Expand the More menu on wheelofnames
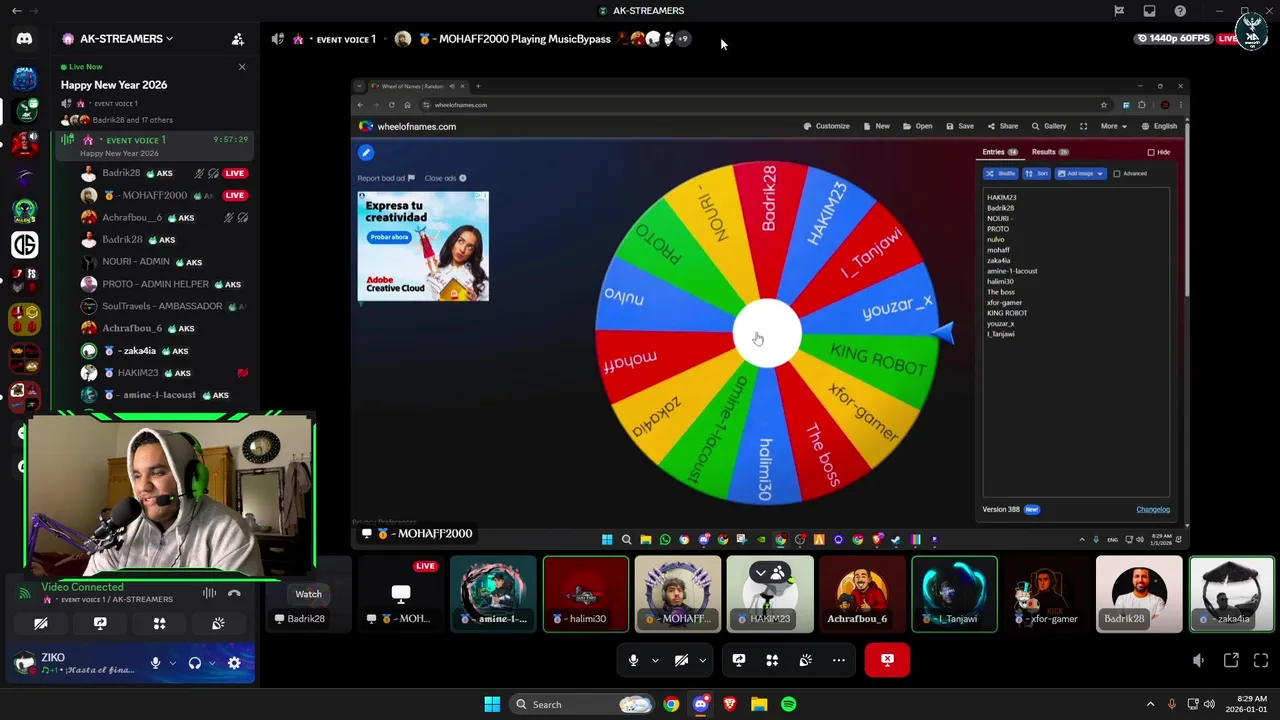The image size is (1280, 720). (1114, 126)
